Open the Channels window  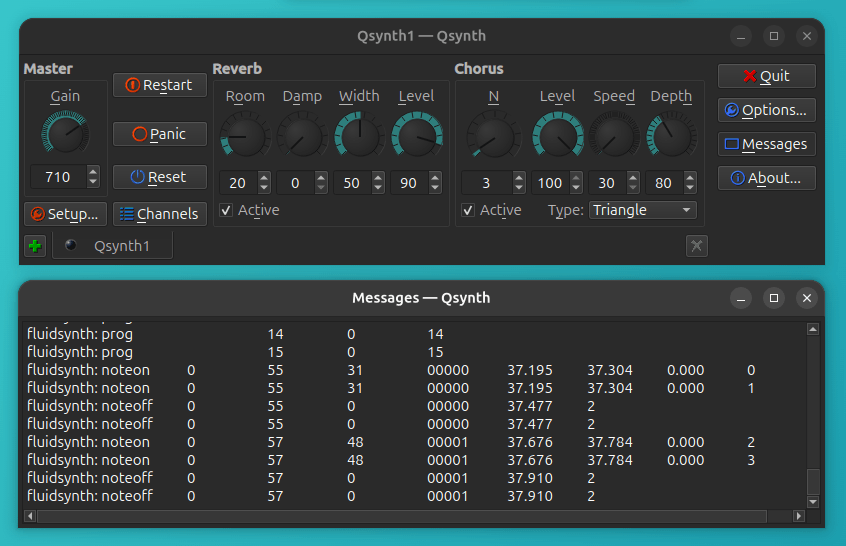160,214
